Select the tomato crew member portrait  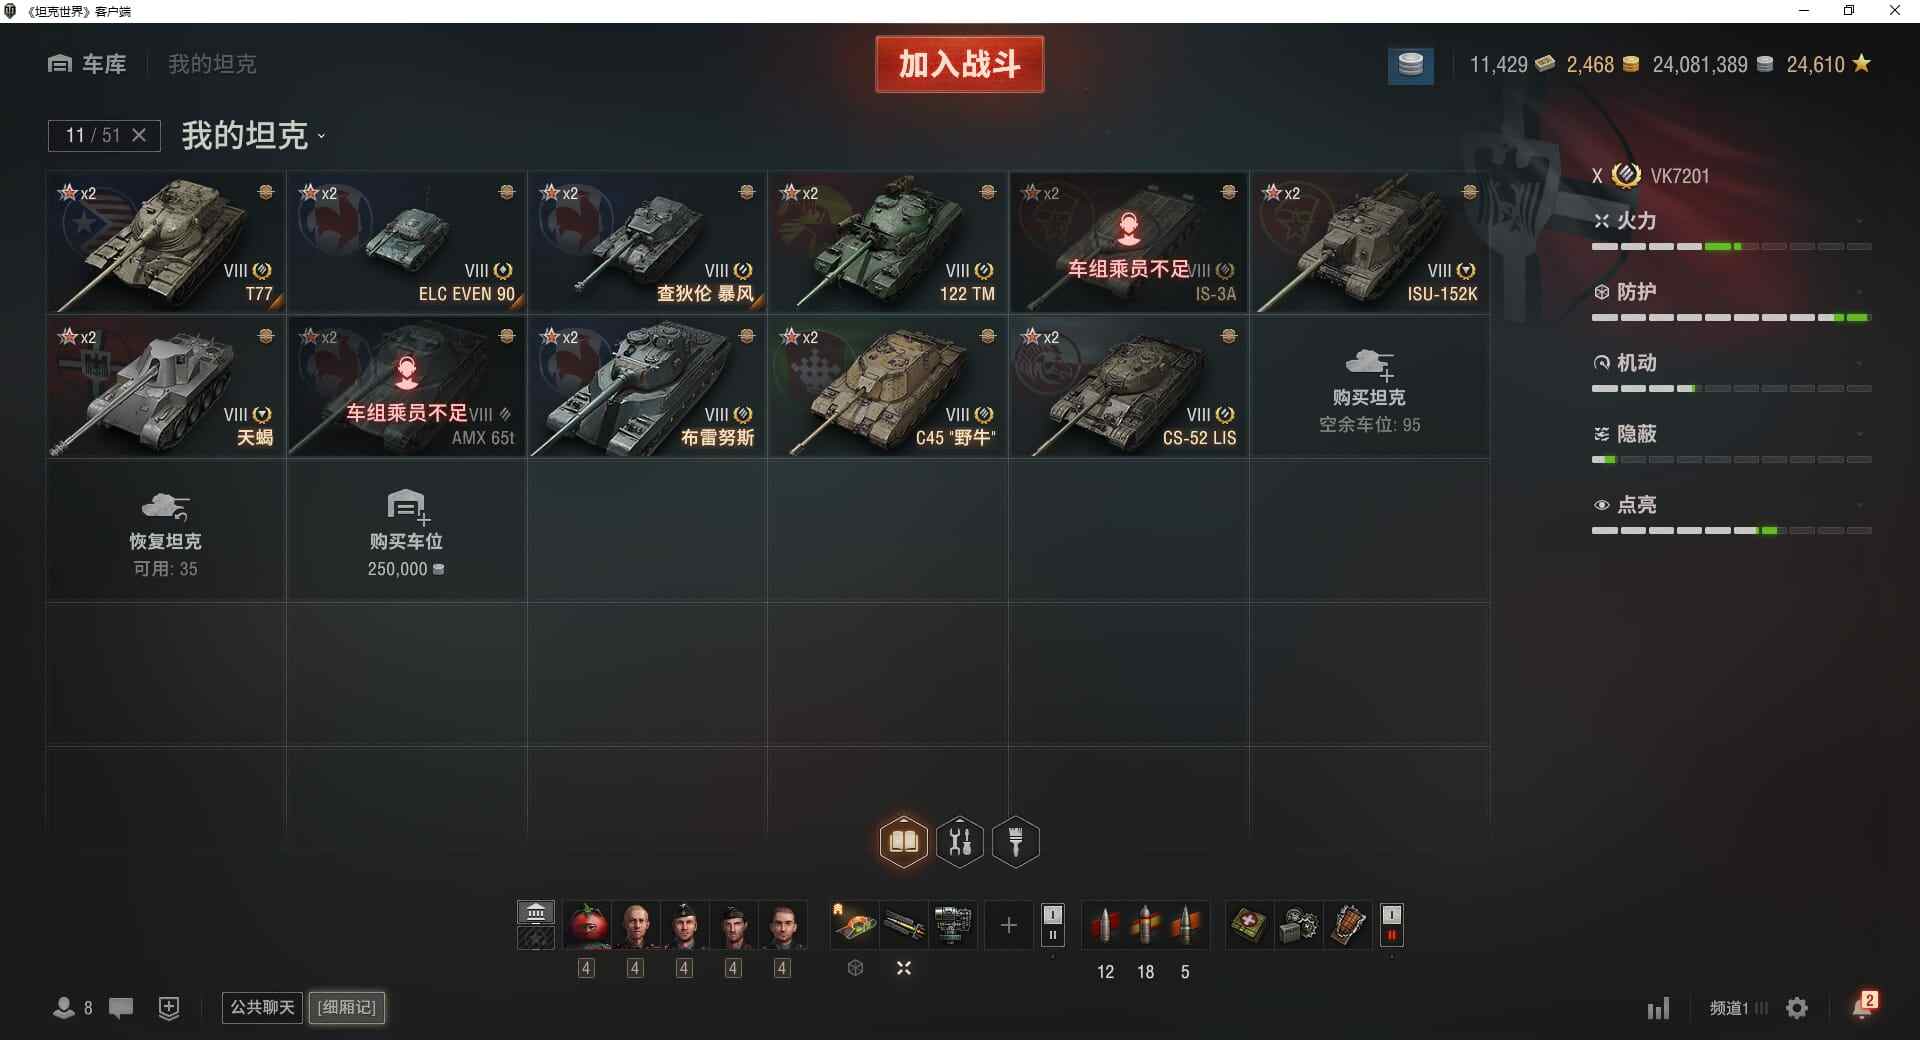[587, 925]
